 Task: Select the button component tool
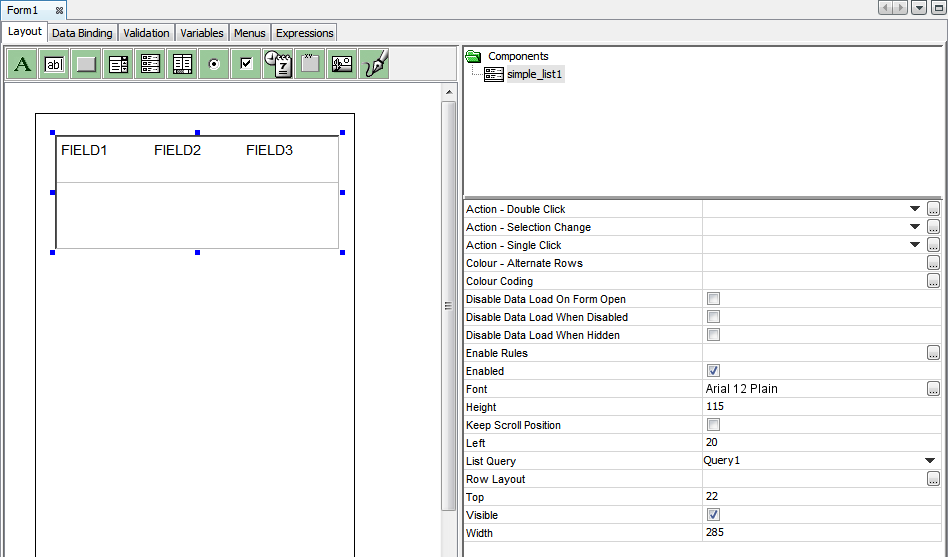point(87,64)
